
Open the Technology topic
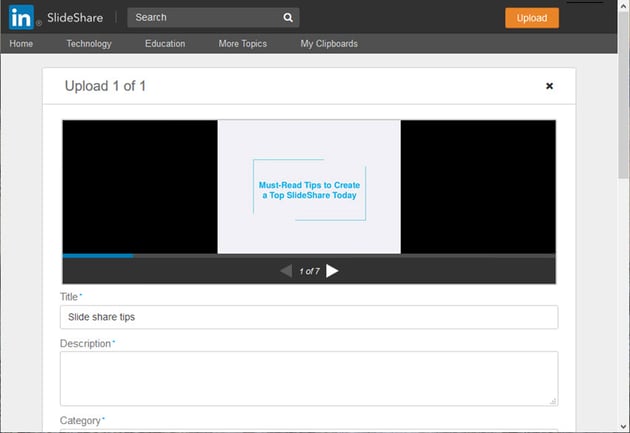(x=89, y=43)
